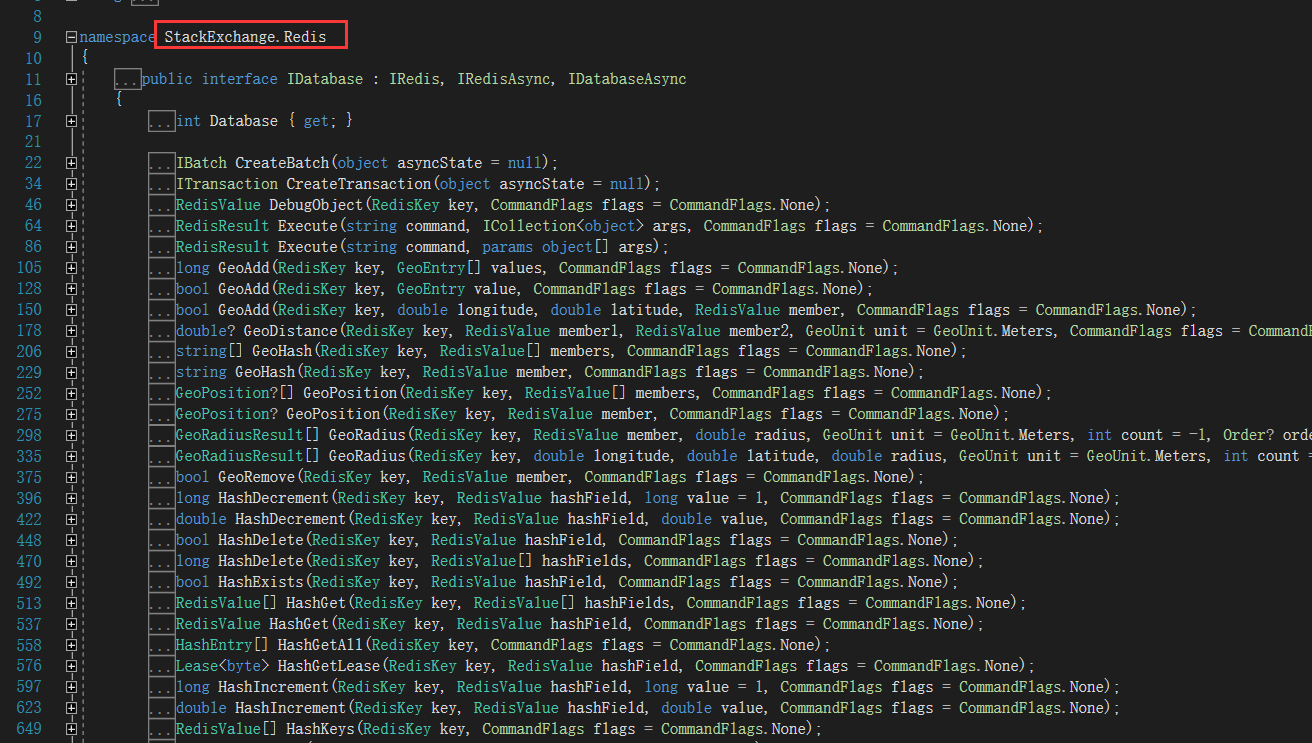The width and height of the screenshot is (1312, 743).
Task: Expand plus box on HashKeys line 649
Action: coord(71,730)
